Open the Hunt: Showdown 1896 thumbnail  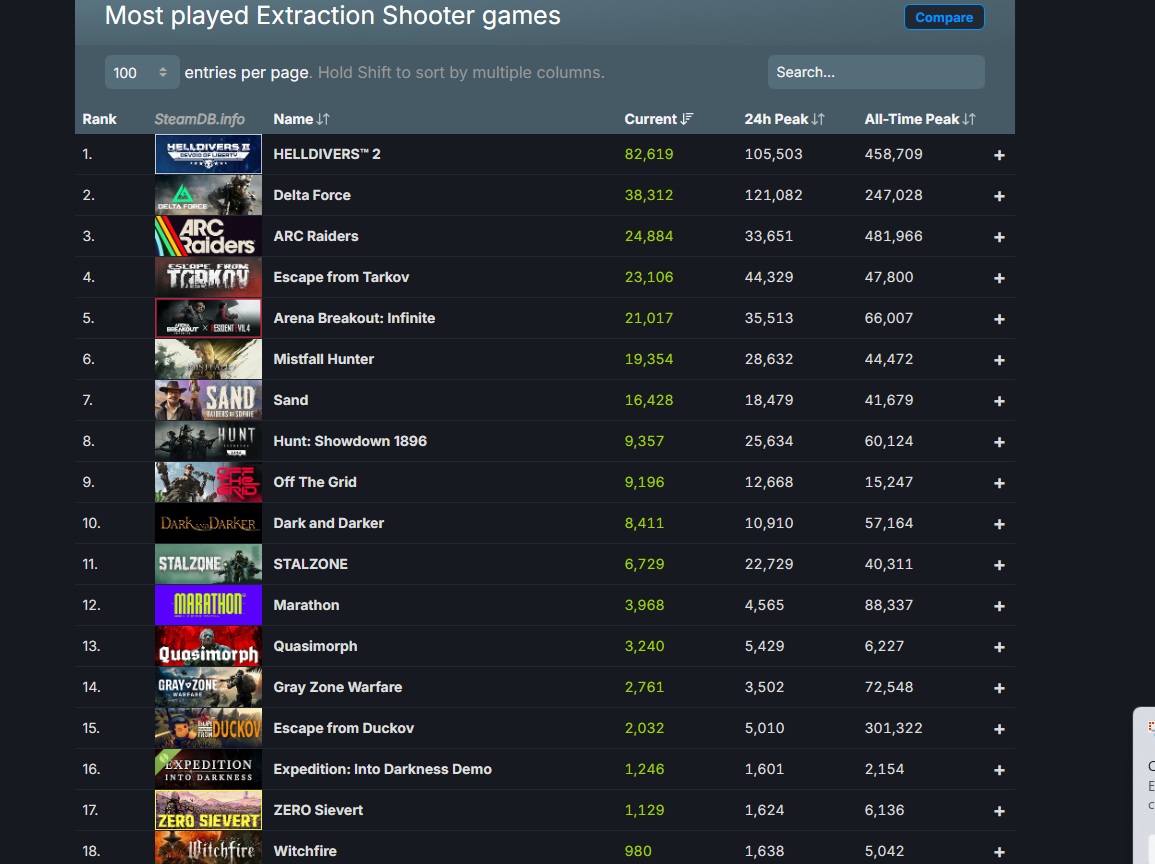coord(208,441)
